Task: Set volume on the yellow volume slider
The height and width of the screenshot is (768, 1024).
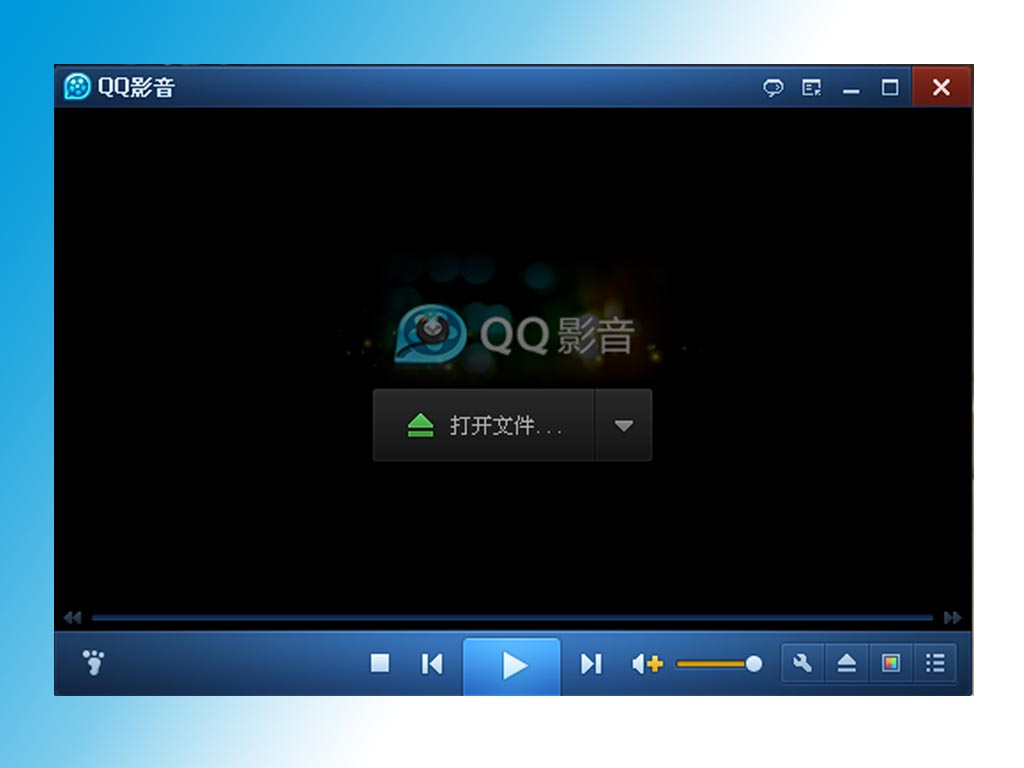Action: pos(718,664)
